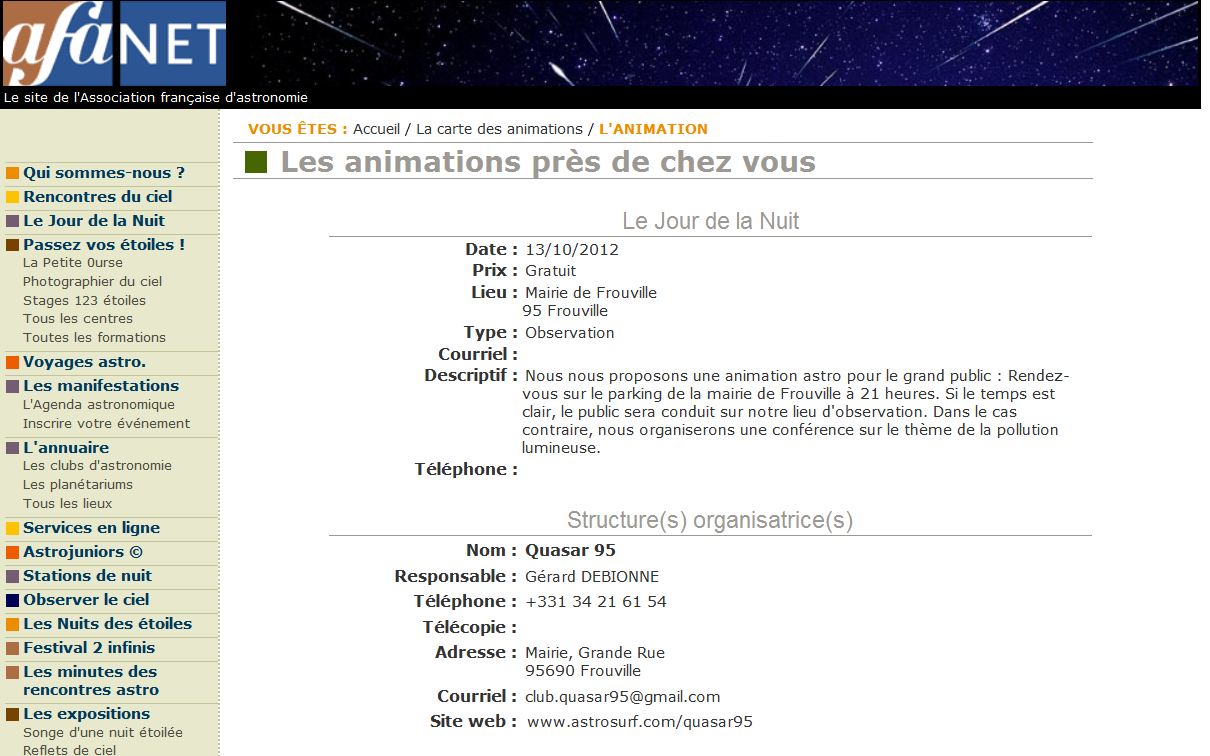Open Les minutes des rencontres astro
The height and width of the screenshot is (756, 1210).
click(91, 681)
